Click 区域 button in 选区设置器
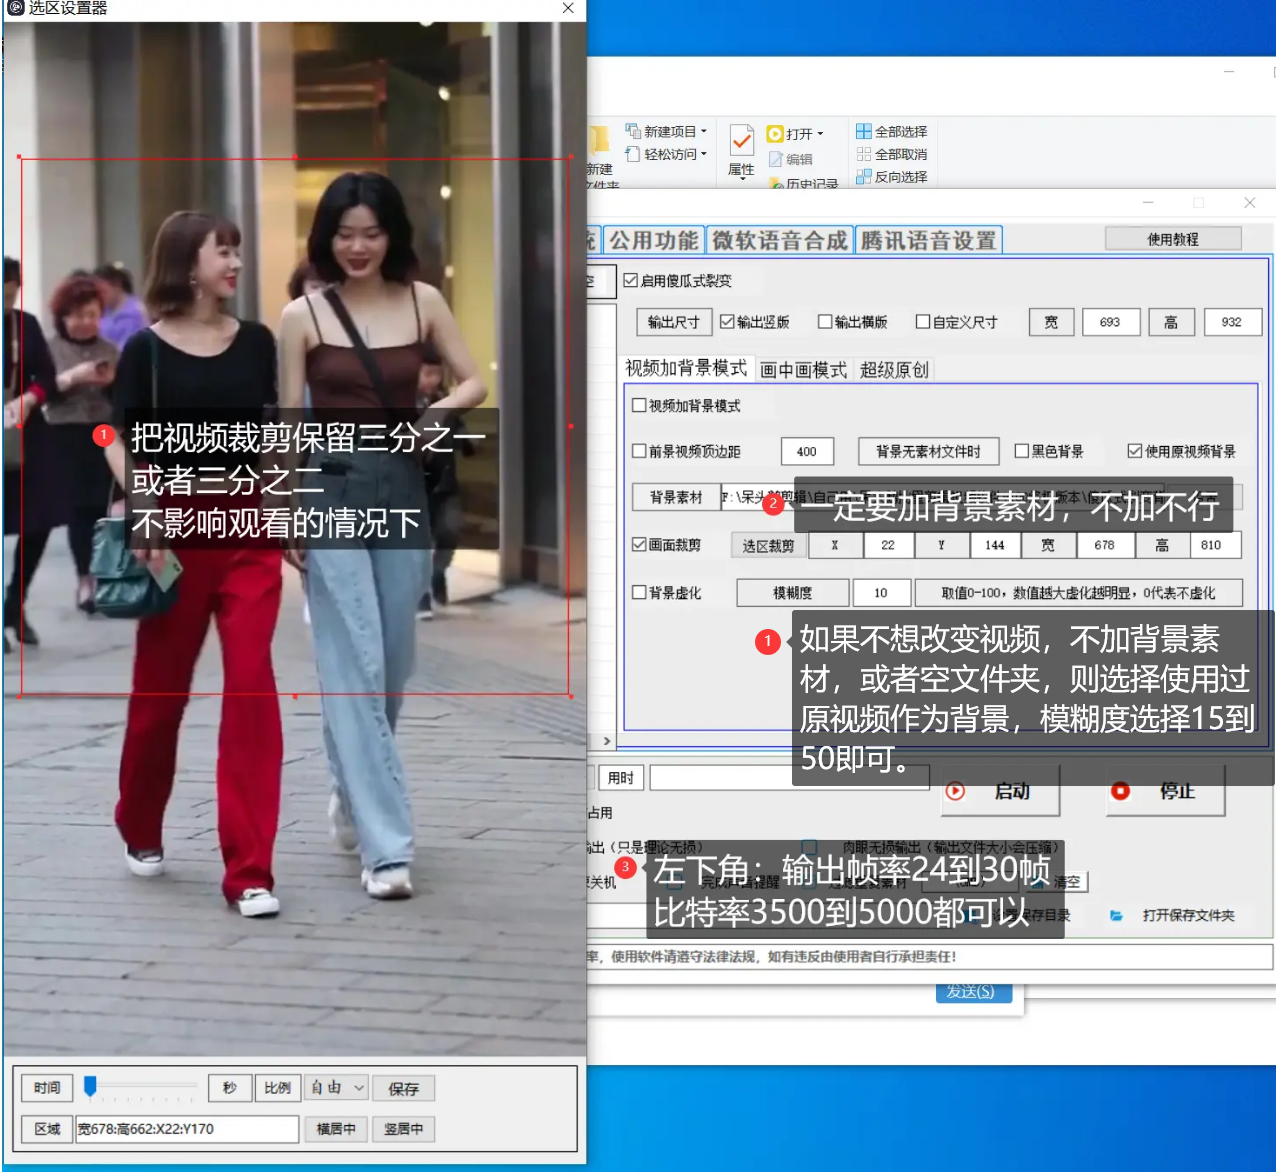Image resolution: width=1276 pixels, height=1173 pixels. point(47,1129)
